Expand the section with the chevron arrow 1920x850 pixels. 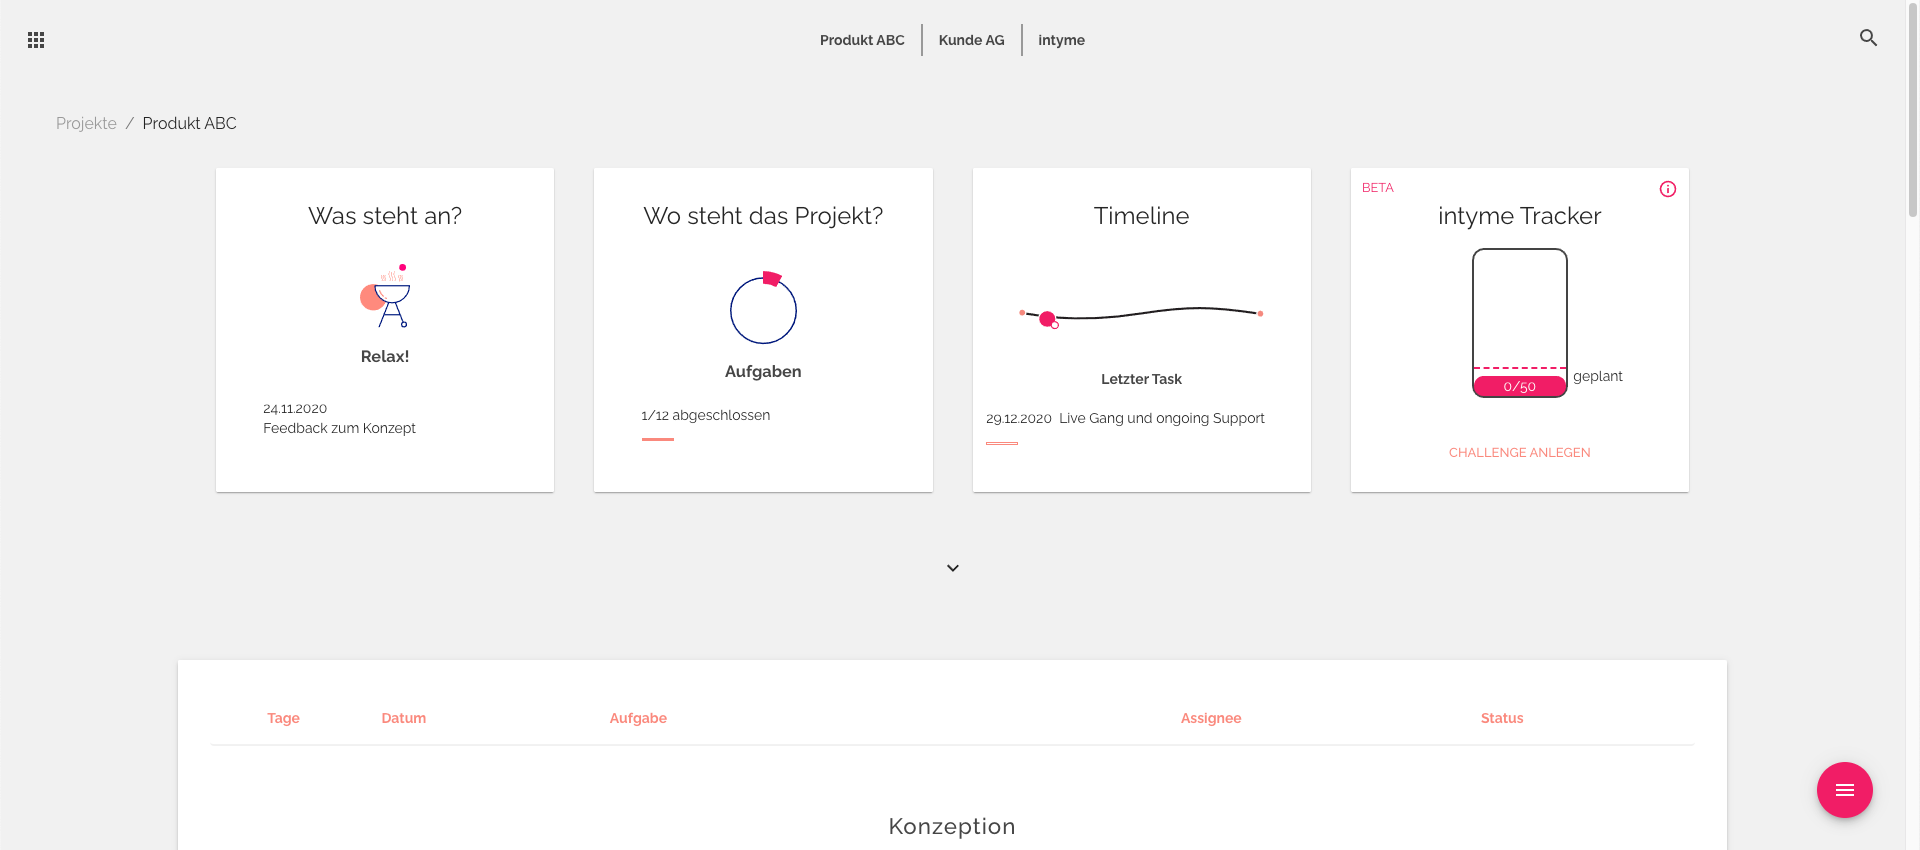click(x=953, y=568)
